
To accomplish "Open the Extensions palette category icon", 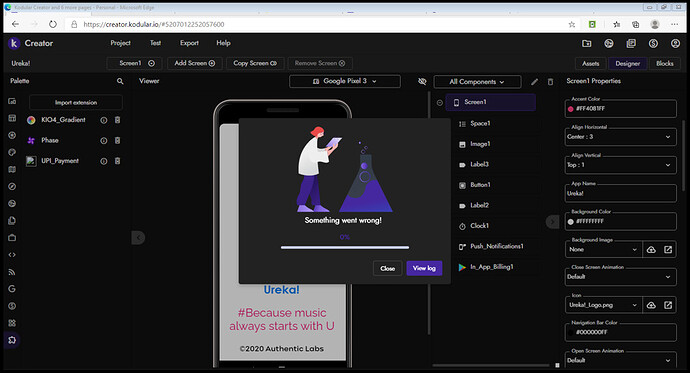I will click(x=12, y=340).
